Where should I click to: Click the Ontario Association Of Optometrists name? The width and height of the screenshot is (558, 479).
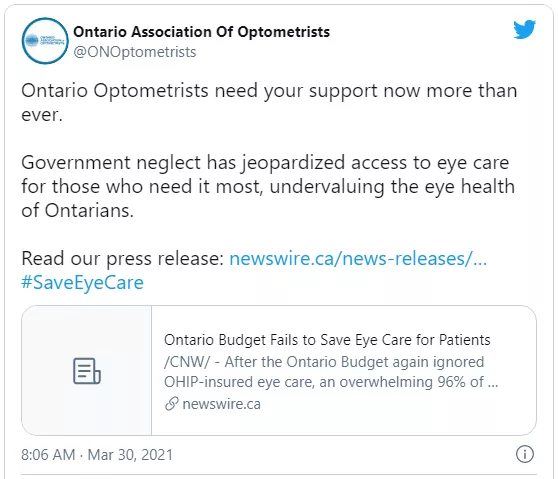coord(201,32)
